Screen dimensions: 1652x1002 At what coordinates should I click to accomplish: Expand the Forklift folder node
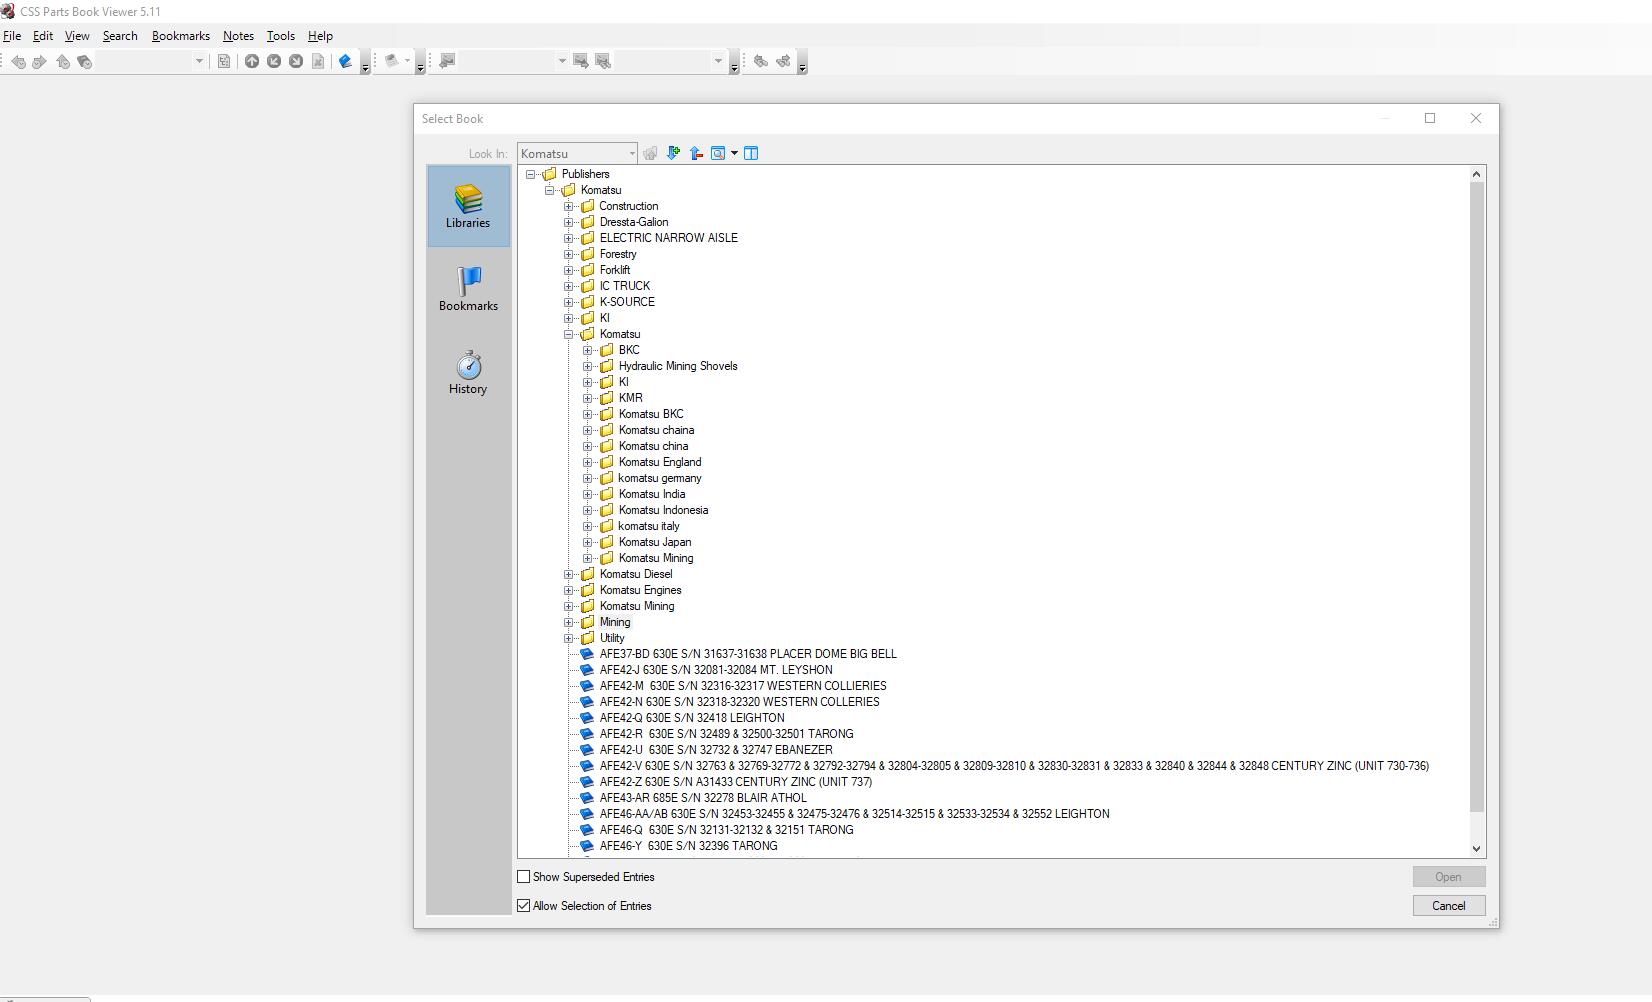click(x=568, y=270)
